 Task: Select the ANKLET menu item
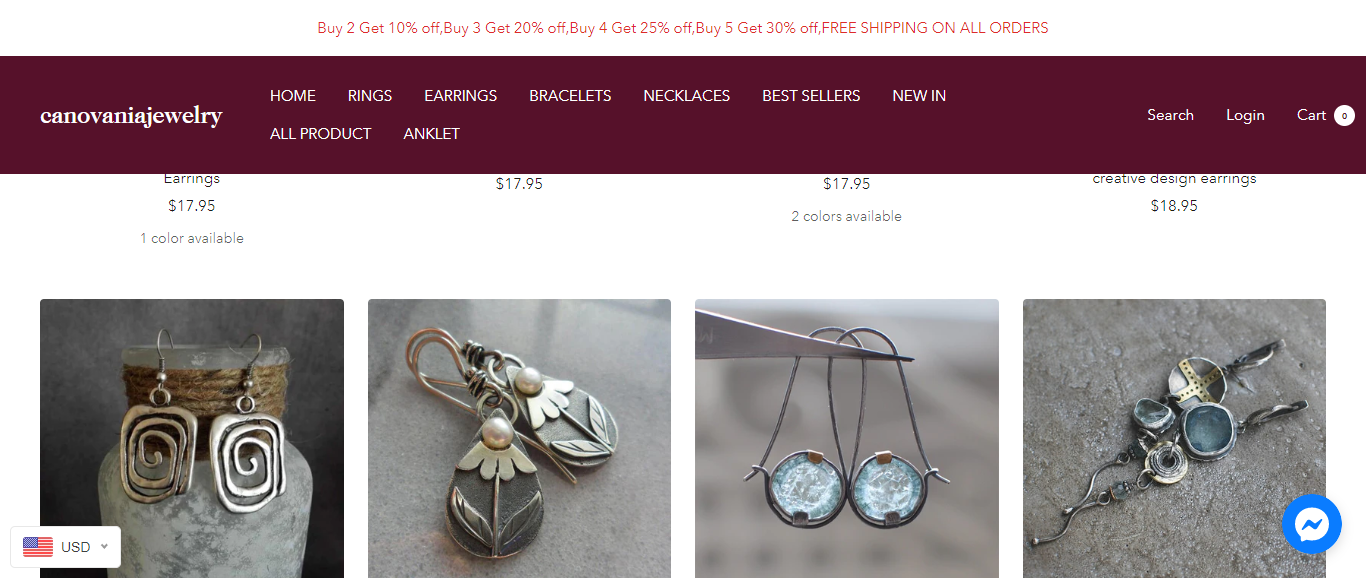(432, 134)
